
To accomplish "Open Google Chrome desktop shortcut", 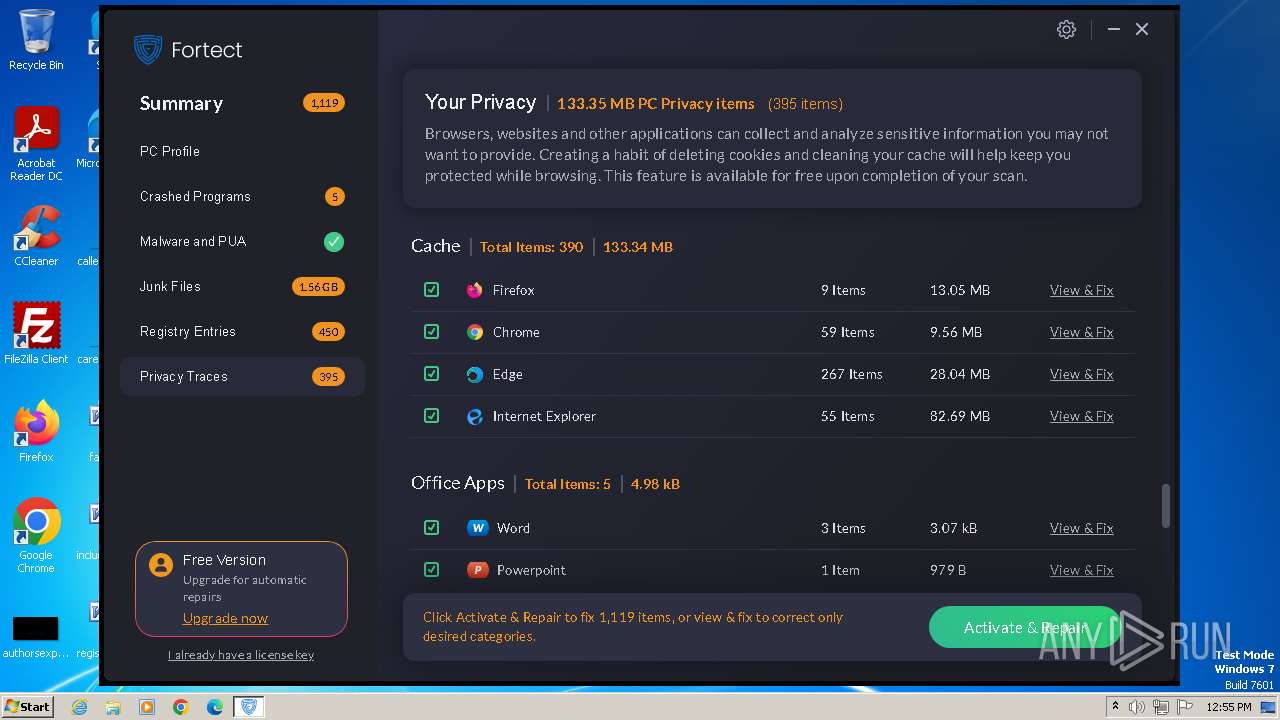I will pyautogui.click(x=36, y=536).
